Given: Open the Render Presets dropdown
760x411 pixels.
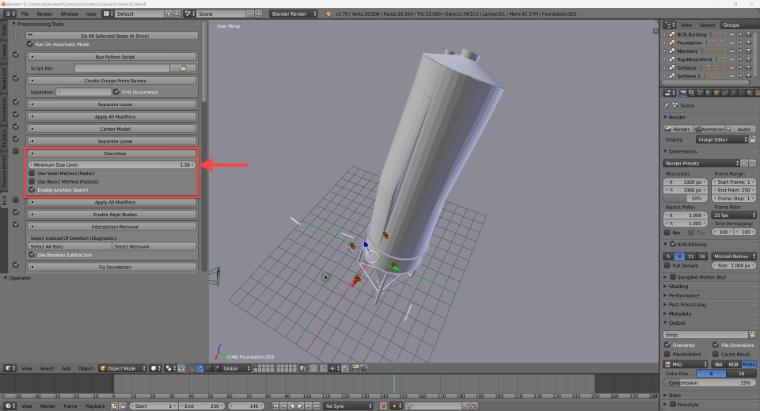Looking at the screenshot, I should 702,163.
